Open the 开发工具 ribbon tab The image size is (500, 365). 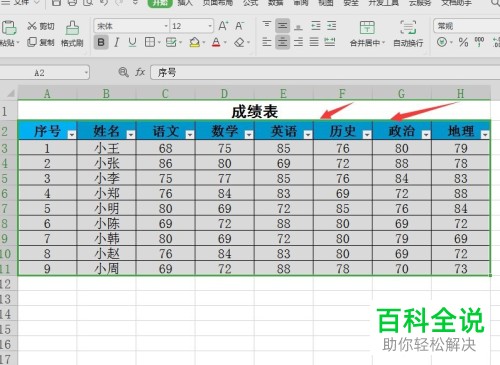[383, 3]
